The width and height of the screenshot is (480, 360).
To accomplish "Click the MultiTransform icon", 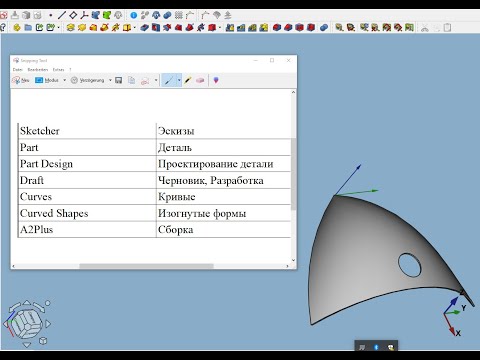I will click(x=264, y=28).
